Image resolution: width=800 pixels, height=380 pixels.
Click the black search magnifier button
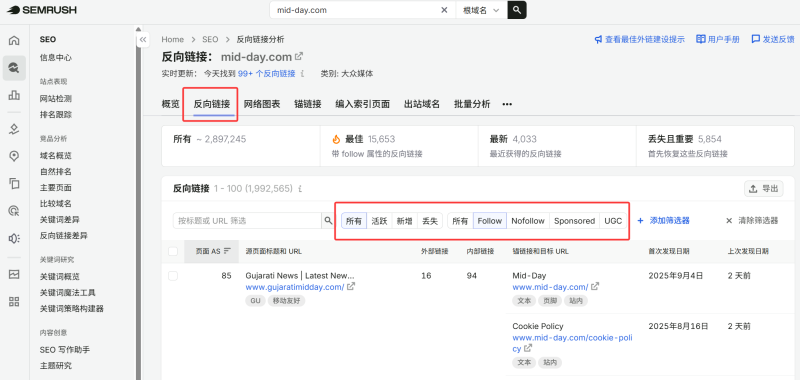tap(517, 10)
